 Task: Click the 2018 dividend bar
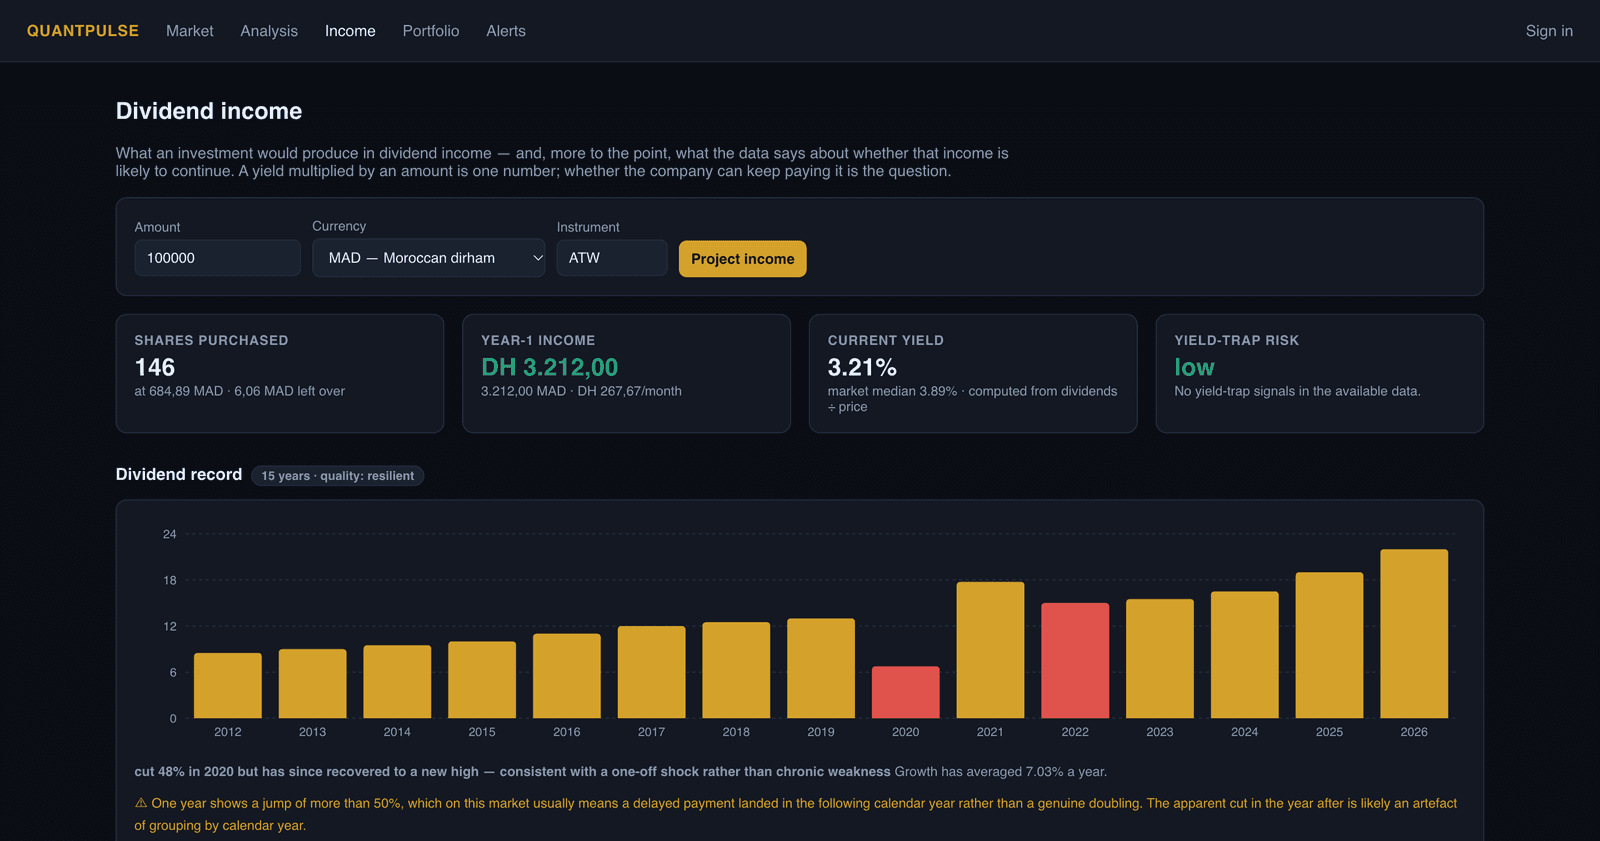click(x=736, y=670)
